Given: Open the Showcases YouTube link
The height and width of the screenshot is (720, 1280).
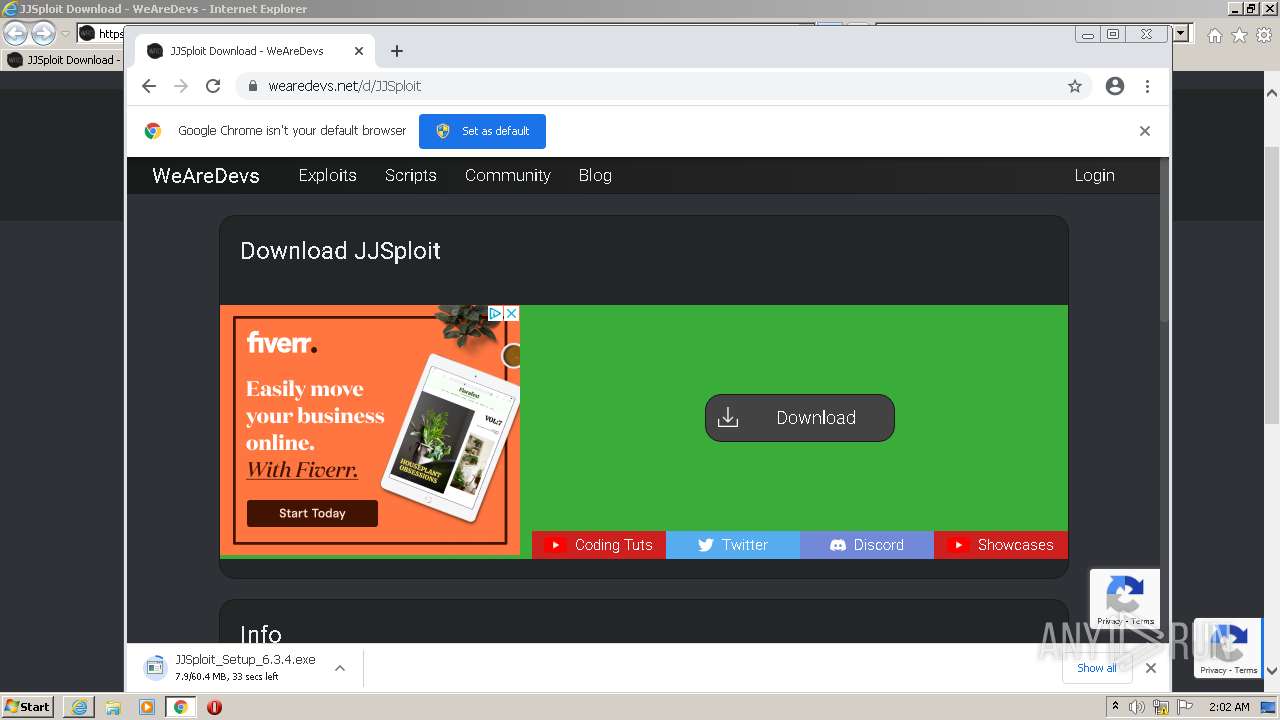Looking at the screenshot, I should click(1001, 545).
